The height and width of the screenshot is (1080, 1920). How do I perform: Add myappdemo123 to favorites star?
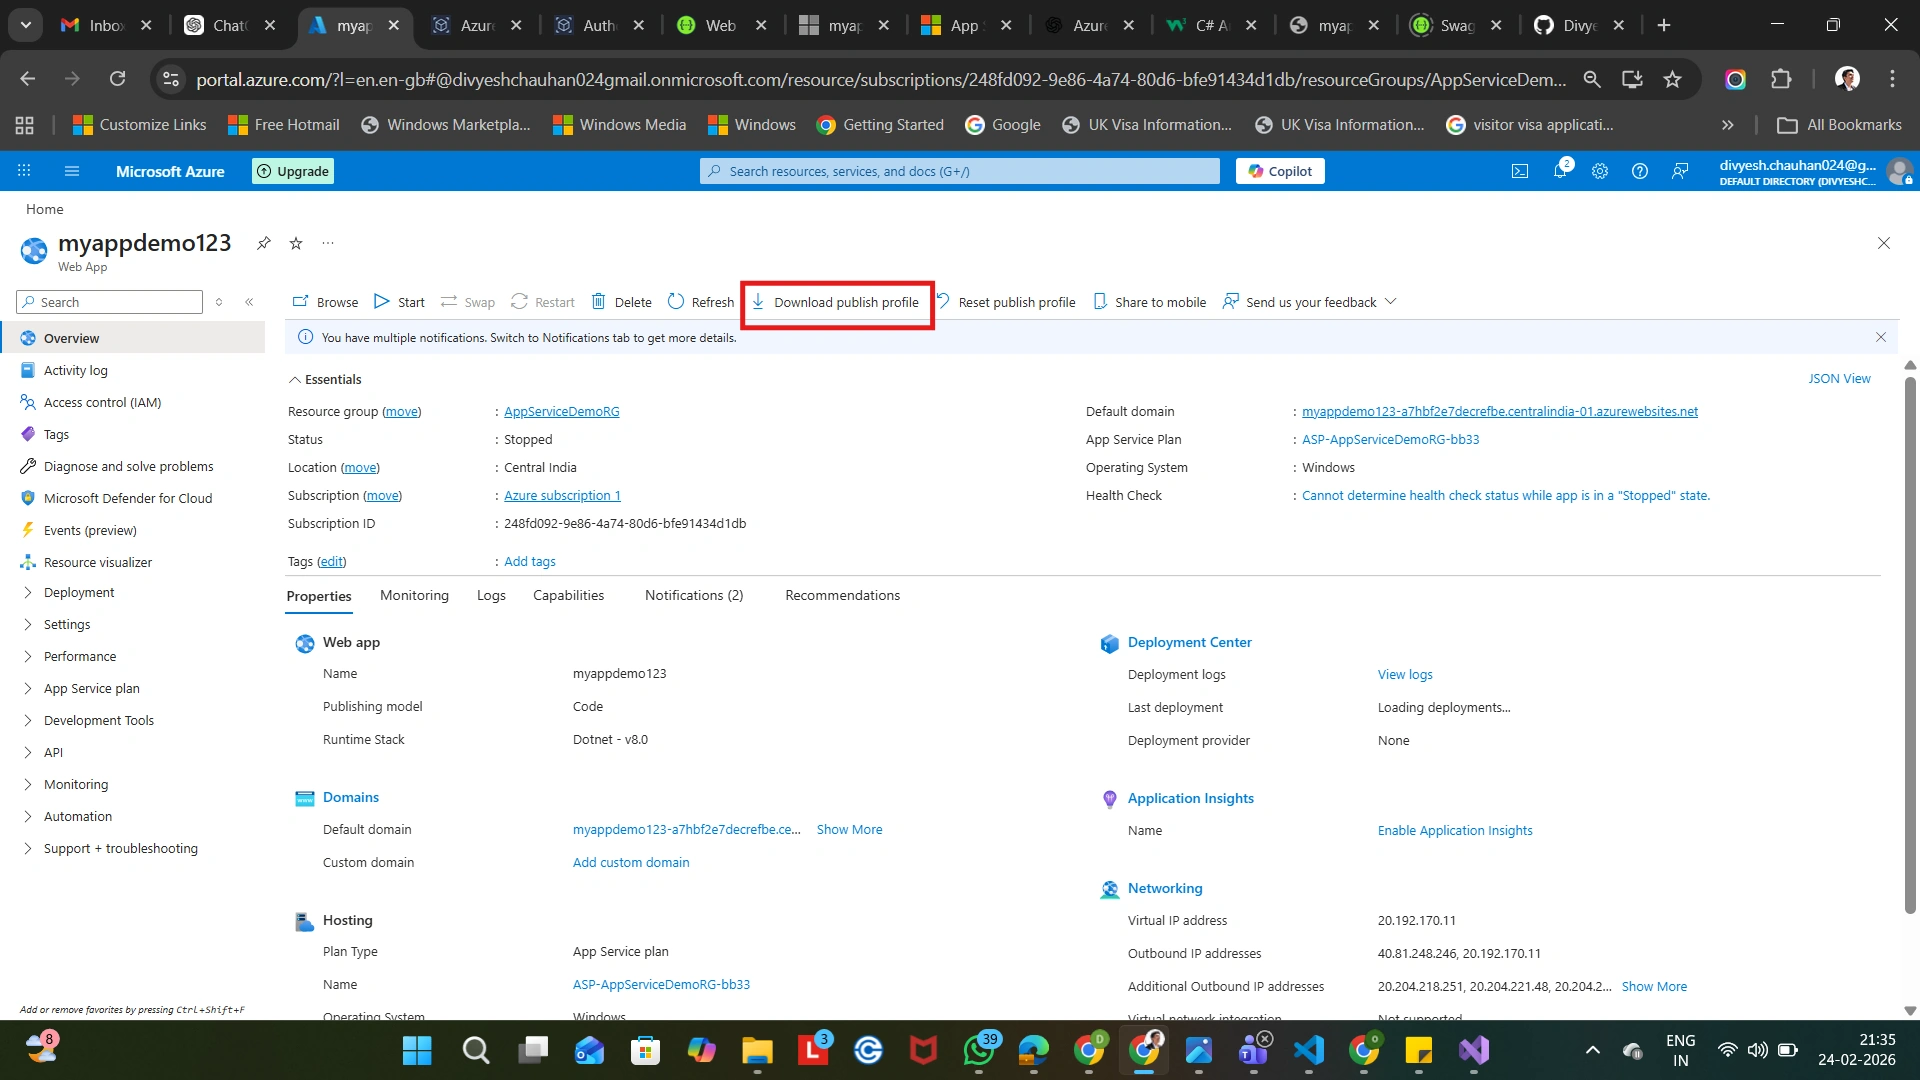296,243
